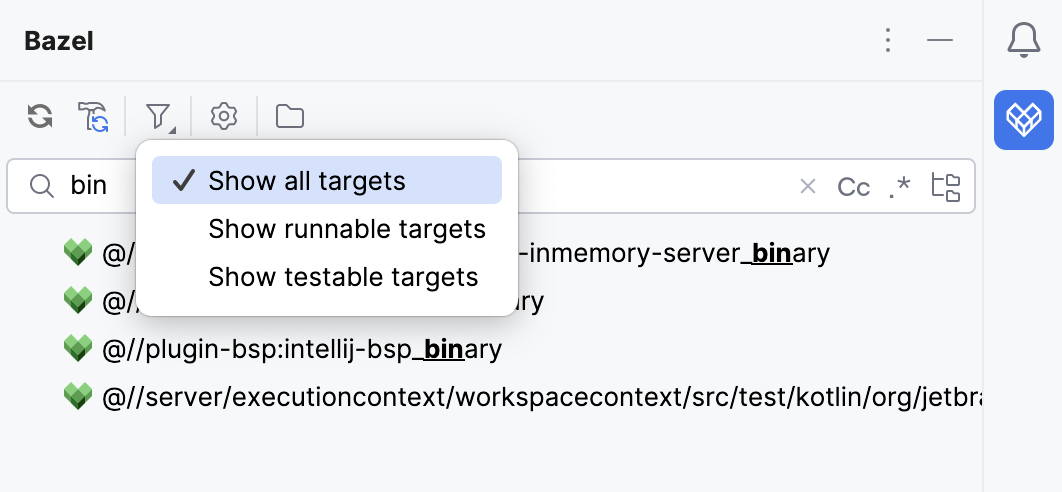Screen dimensions: 1062x492
Task: Open the Bazel settings gear
Action: (224, 117)
